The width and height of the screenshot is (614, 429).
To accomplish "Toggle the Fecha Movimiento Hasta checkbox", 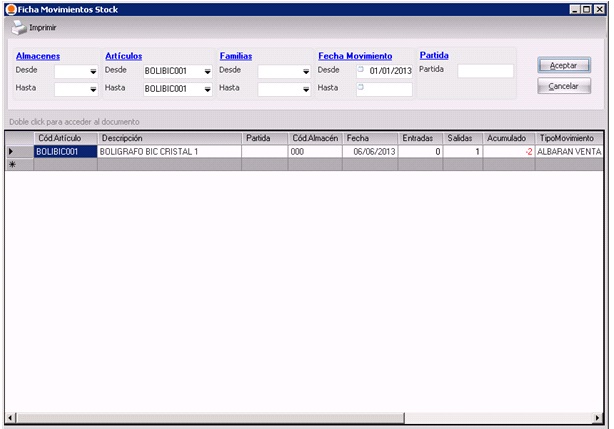I will click(360, 89).
